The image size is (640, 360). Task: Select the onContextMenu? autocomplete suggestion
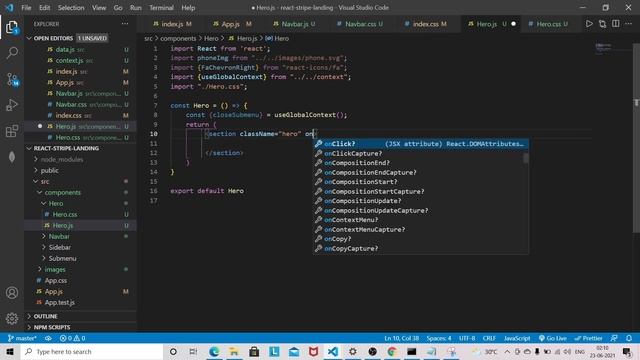tap(421, 220)
